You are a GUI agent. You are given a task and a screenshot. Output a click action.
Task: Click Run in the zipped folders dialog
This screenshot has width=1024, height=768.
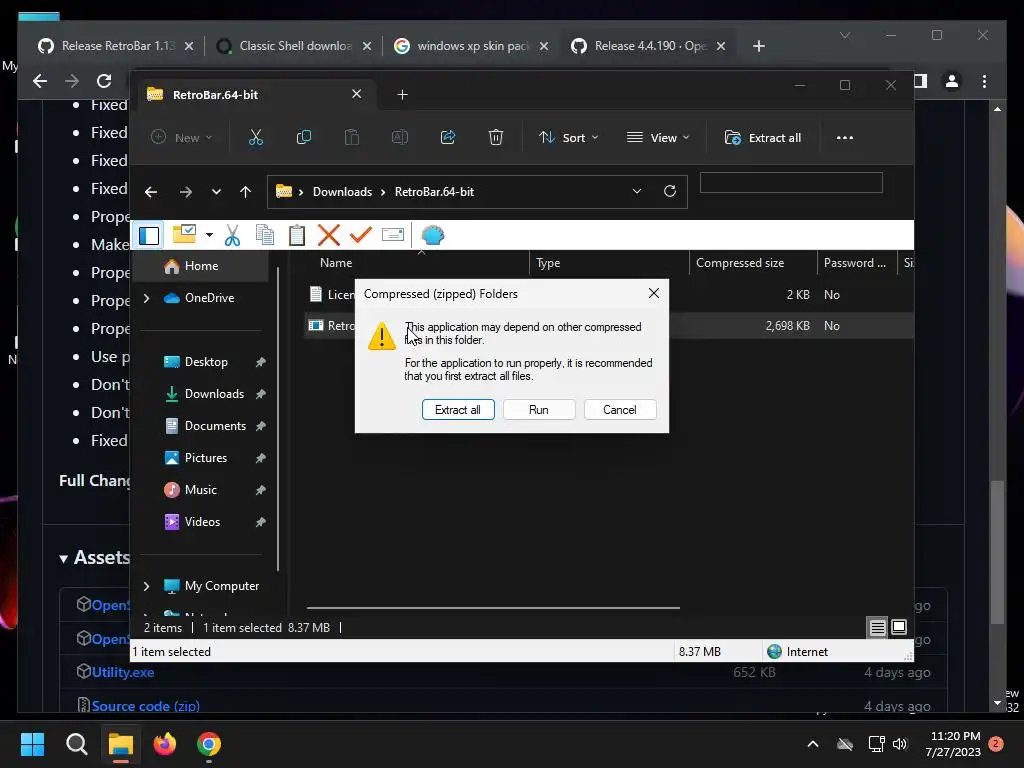(x=539, y=409)
